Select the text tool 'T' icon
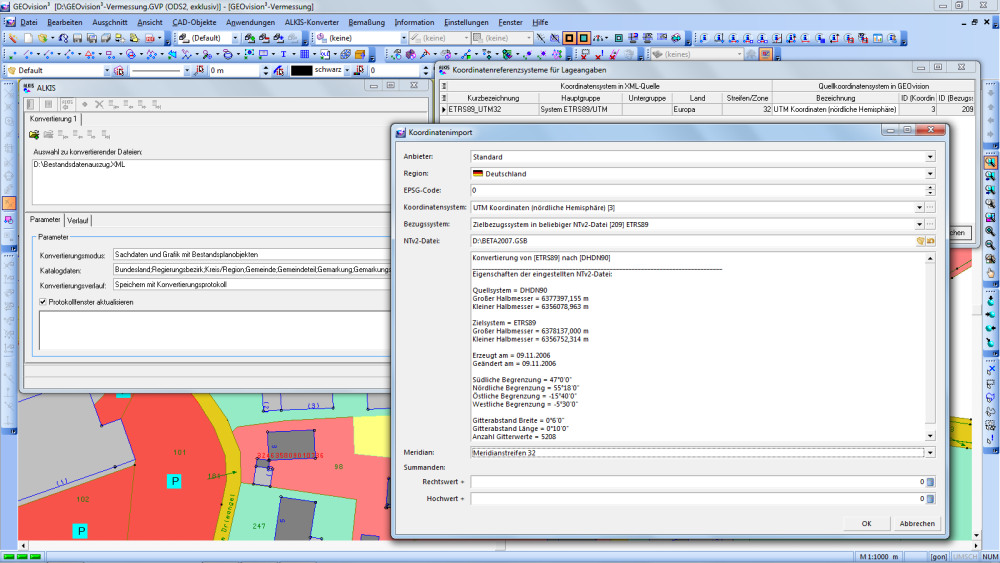This screenshot has width=1000, height=563. click(x=283, y=54)
